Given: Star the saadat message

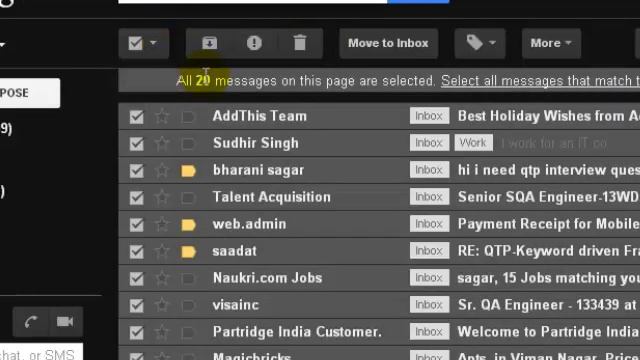Looking at the screenshot, I should coord(162,251).
